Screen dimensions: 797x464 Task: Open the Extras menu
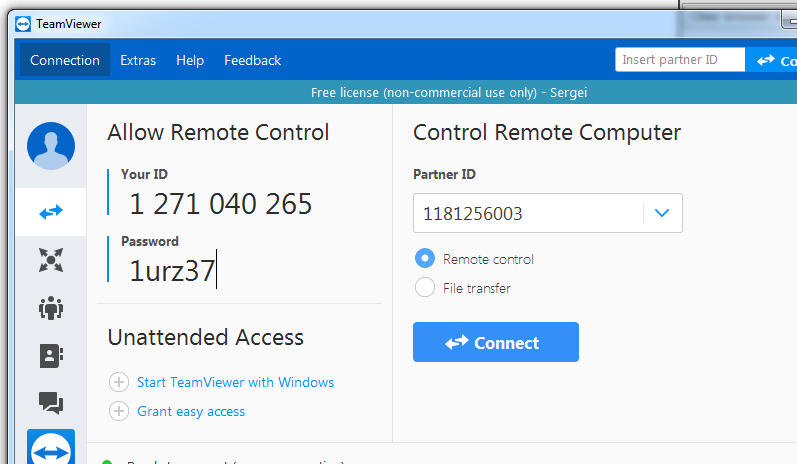138,60
